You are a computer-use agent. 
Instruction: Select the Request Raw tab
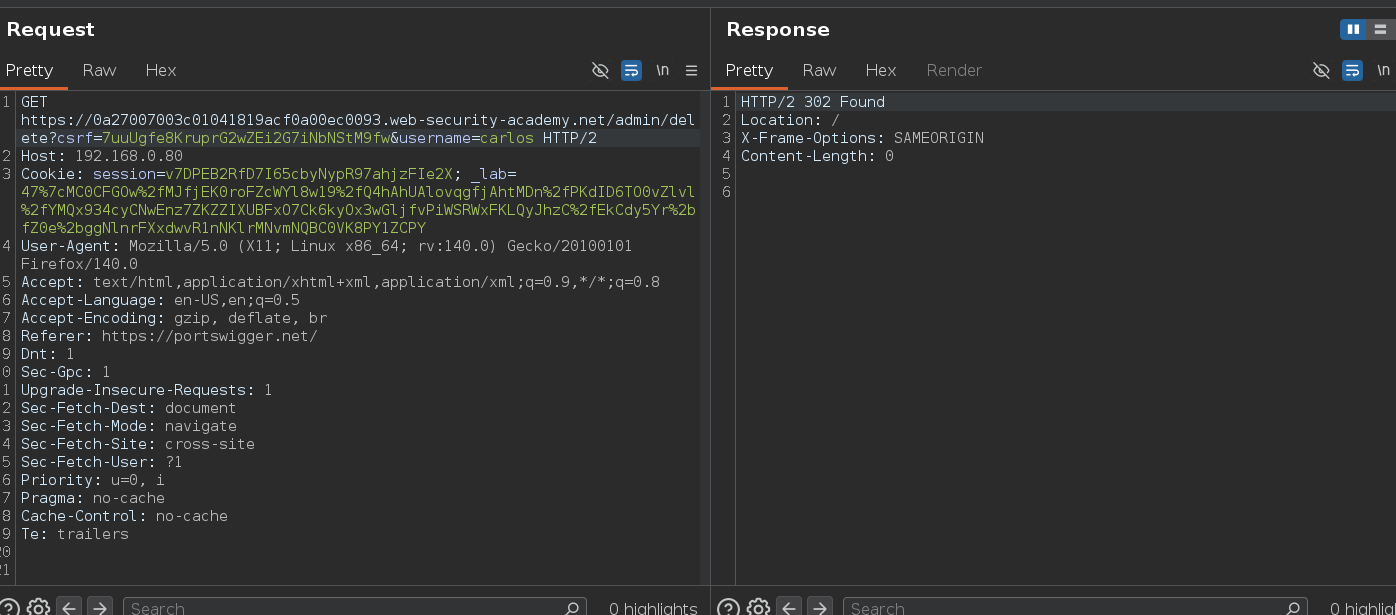coord(99,70)
